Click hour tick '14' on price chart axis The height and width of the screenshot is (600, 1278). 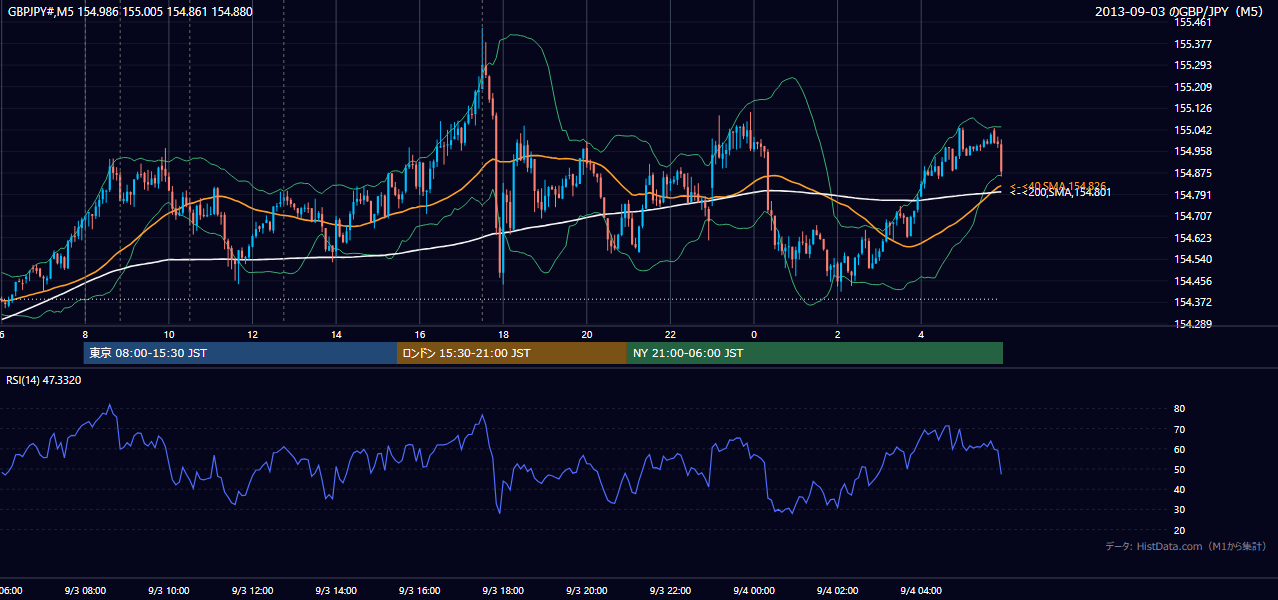point(336,334)
